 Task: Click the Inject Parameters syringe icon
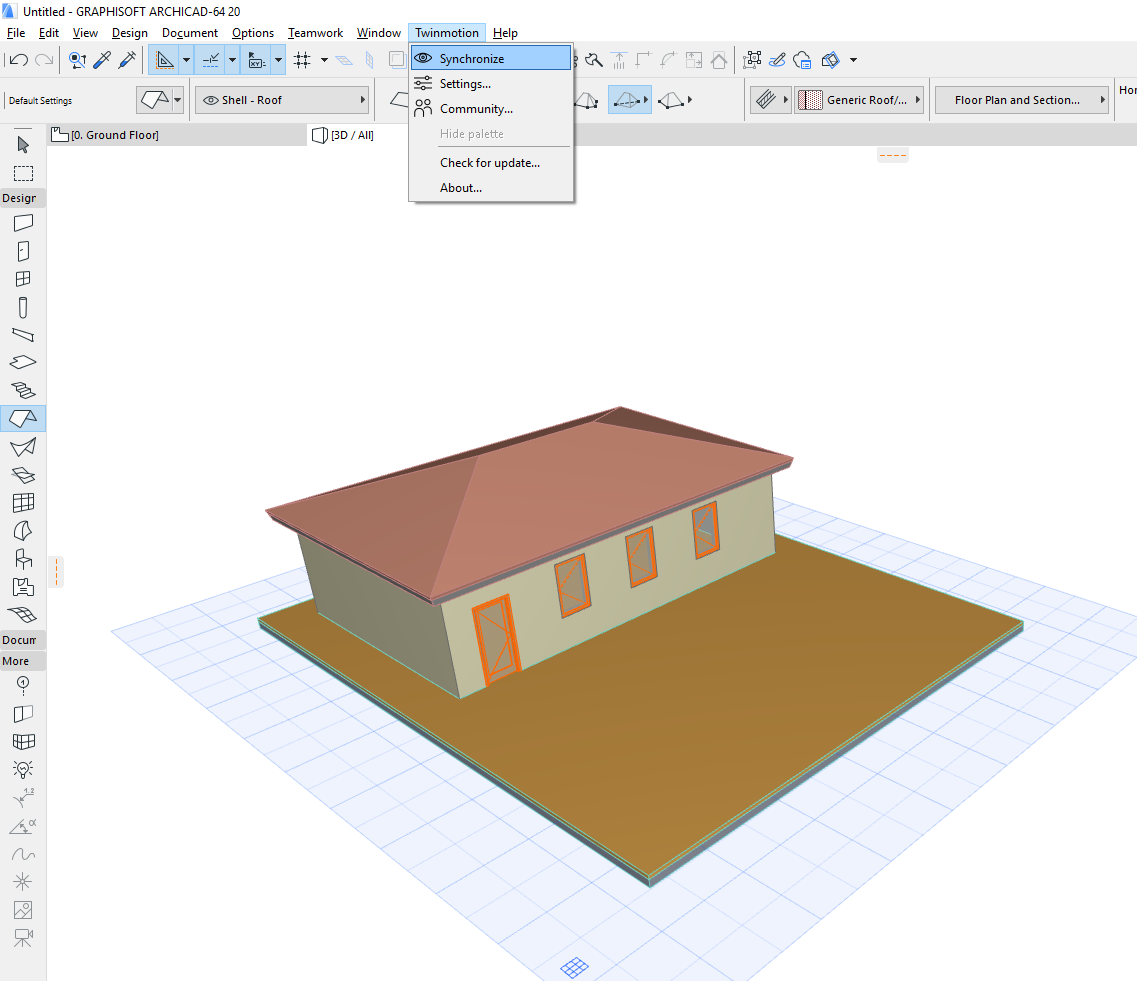127,60
